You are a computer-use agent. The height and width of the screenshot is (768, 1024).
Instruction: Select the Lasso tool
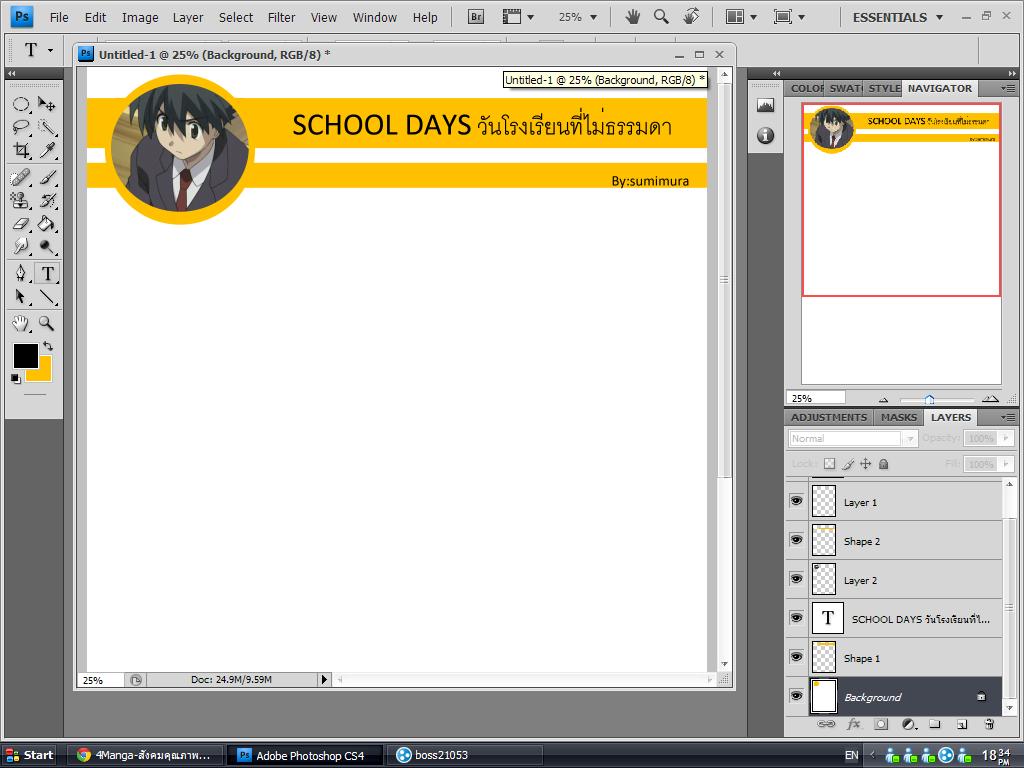pos(21,127)
